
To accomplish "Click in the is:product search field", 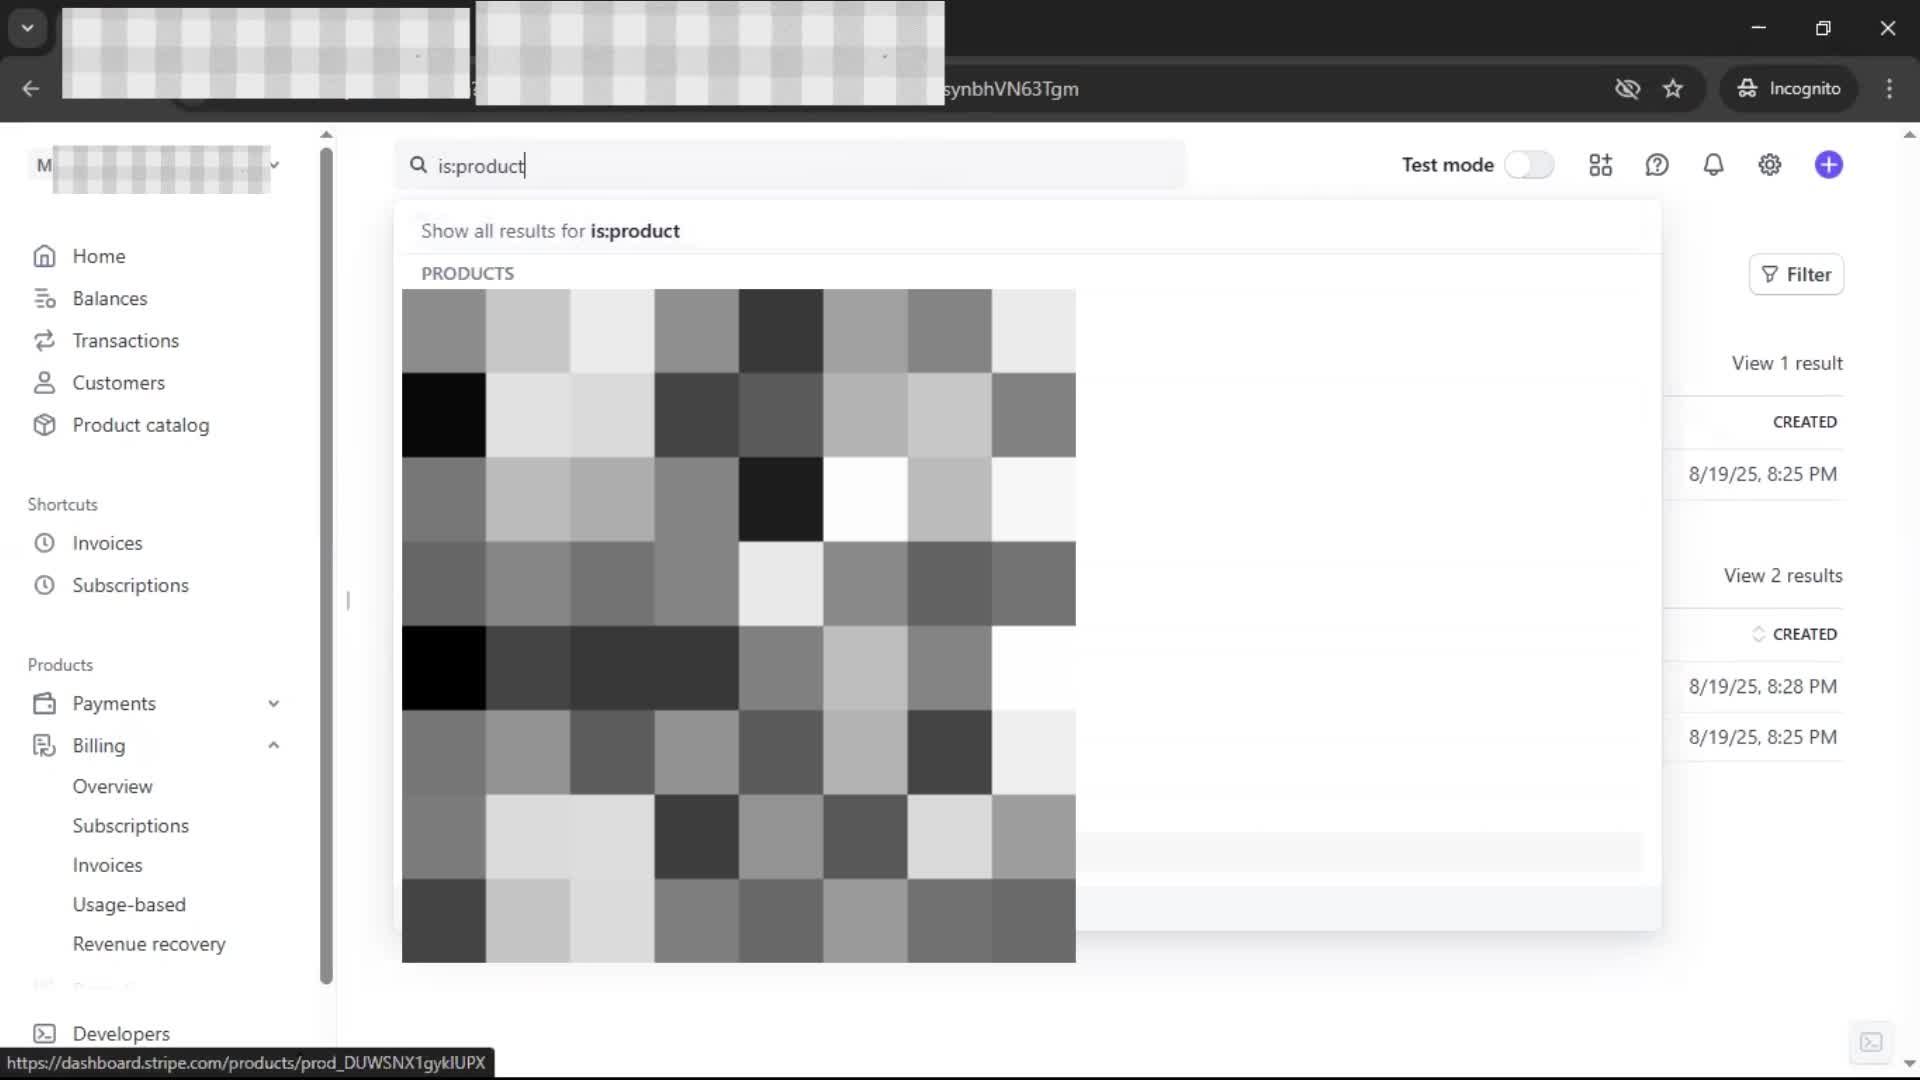I will click(x=800, y=166).
